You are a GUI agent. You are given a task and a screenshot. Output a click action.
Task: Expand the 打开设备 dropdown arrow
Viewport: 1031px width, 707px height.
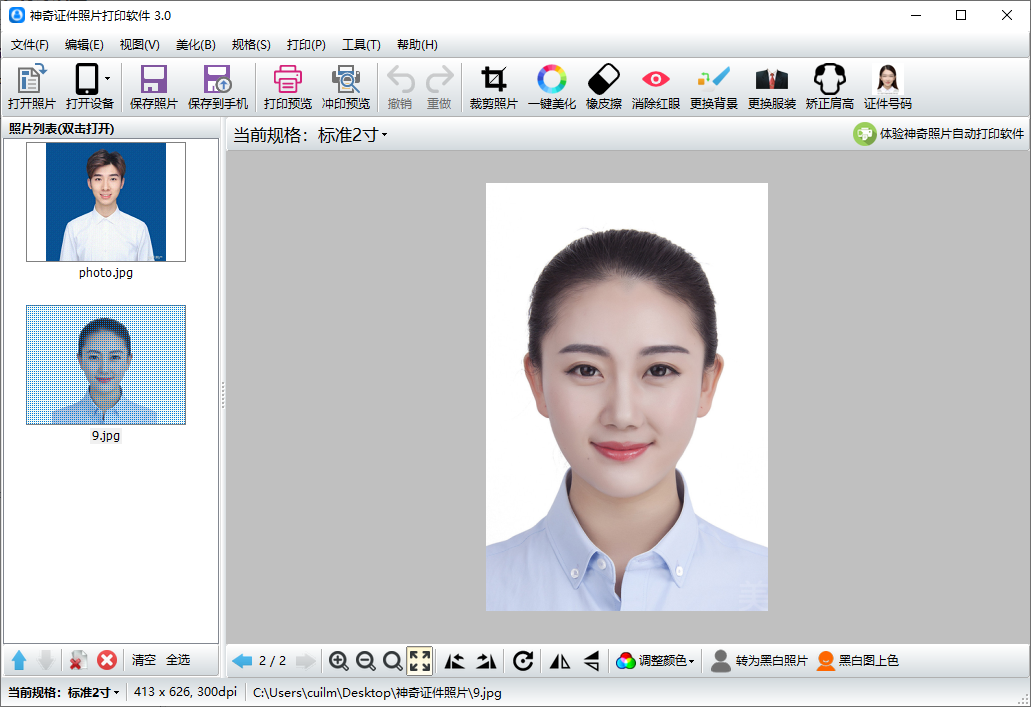(x=107, y=79)
